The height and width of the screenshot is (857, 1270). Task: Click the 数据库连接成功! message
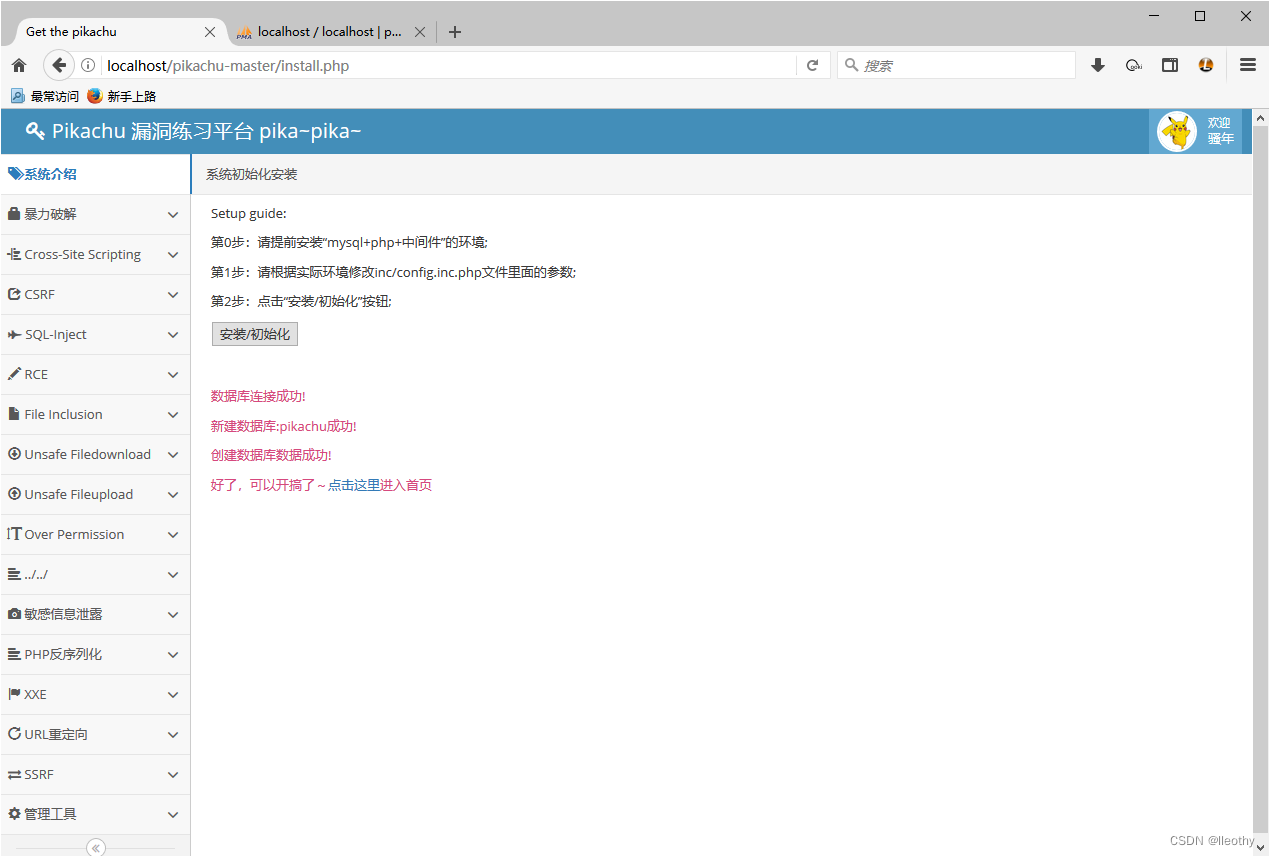pyautogui.click(x=258, y=396)
